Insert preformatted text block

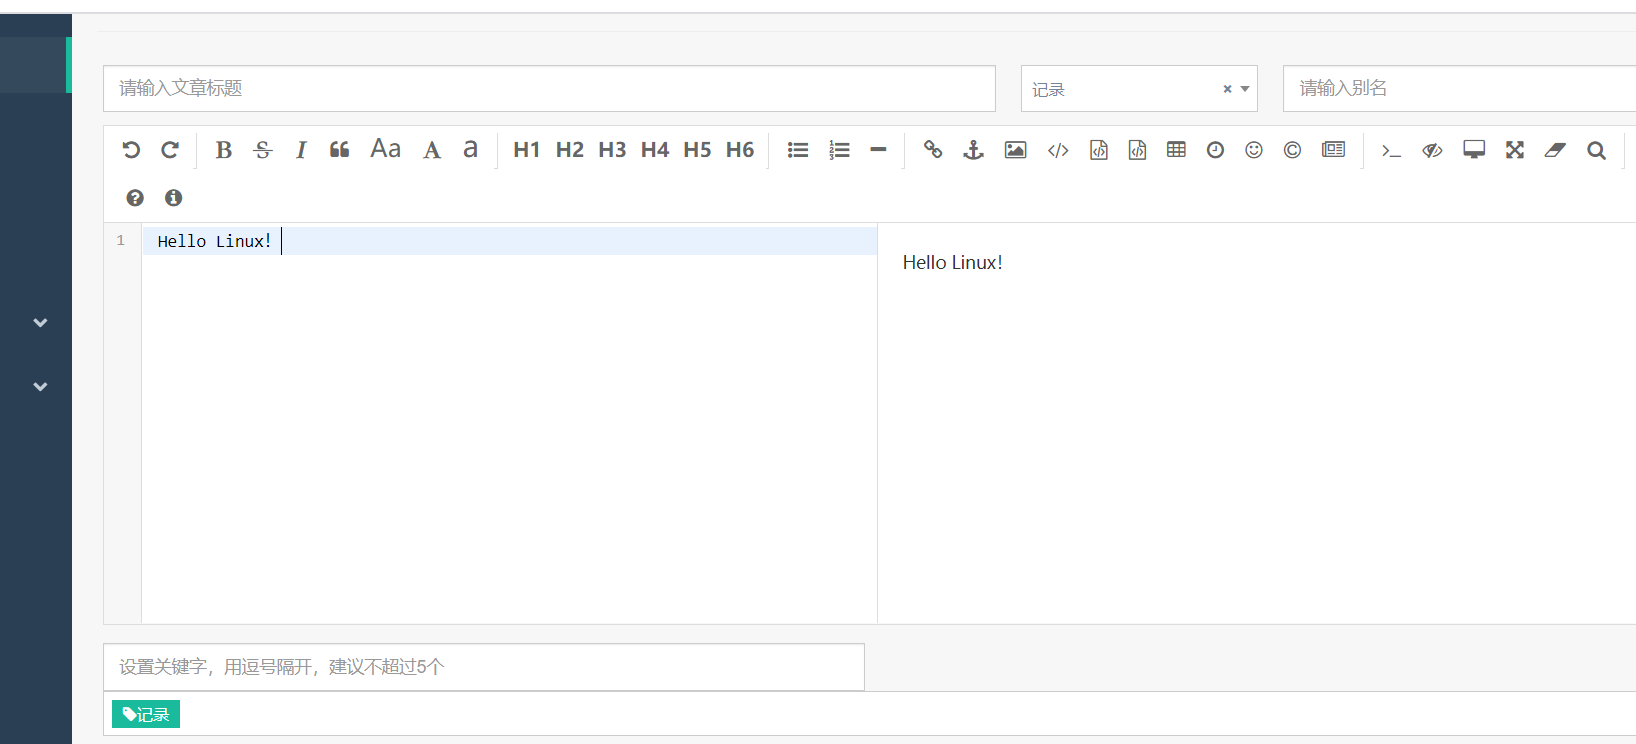1099,150
